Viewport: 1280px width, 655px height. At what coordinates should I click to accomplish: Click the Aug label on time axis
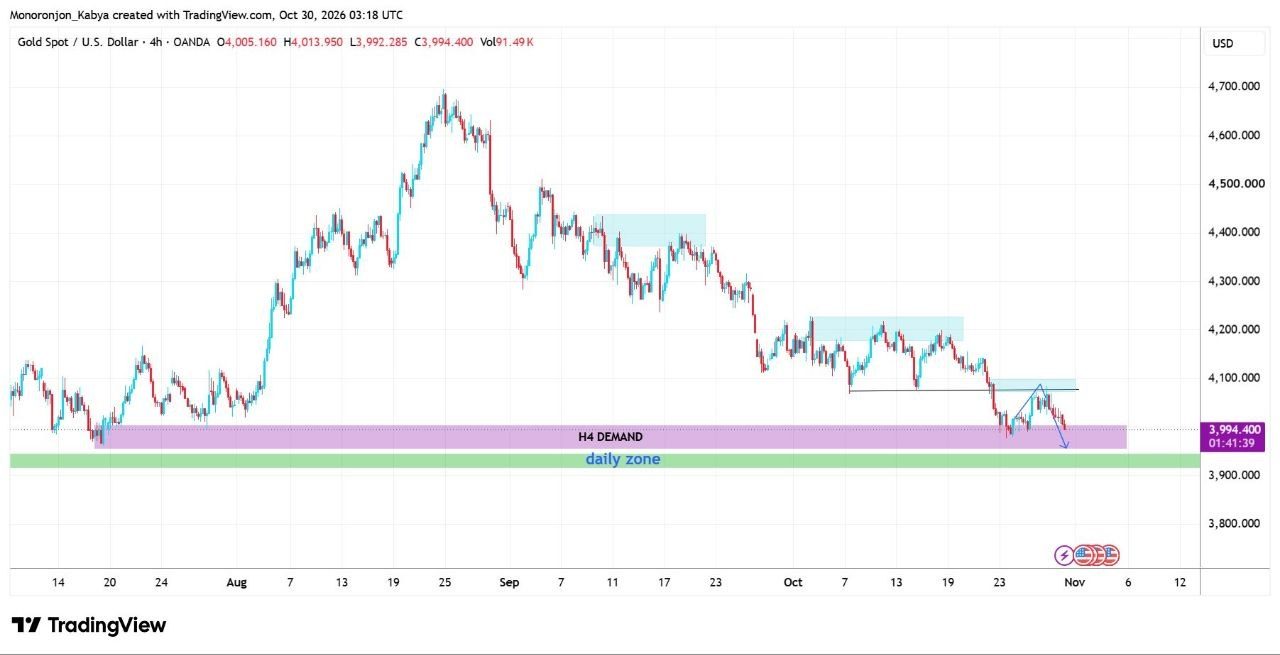point(236,582)
